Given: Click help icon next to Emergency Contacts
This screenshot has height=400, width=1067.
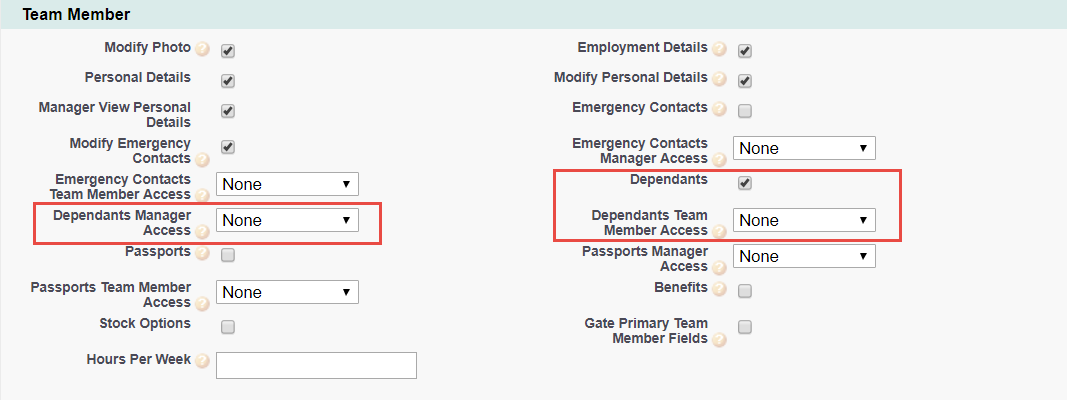Looking at the screenshot, I should (719, 110).
